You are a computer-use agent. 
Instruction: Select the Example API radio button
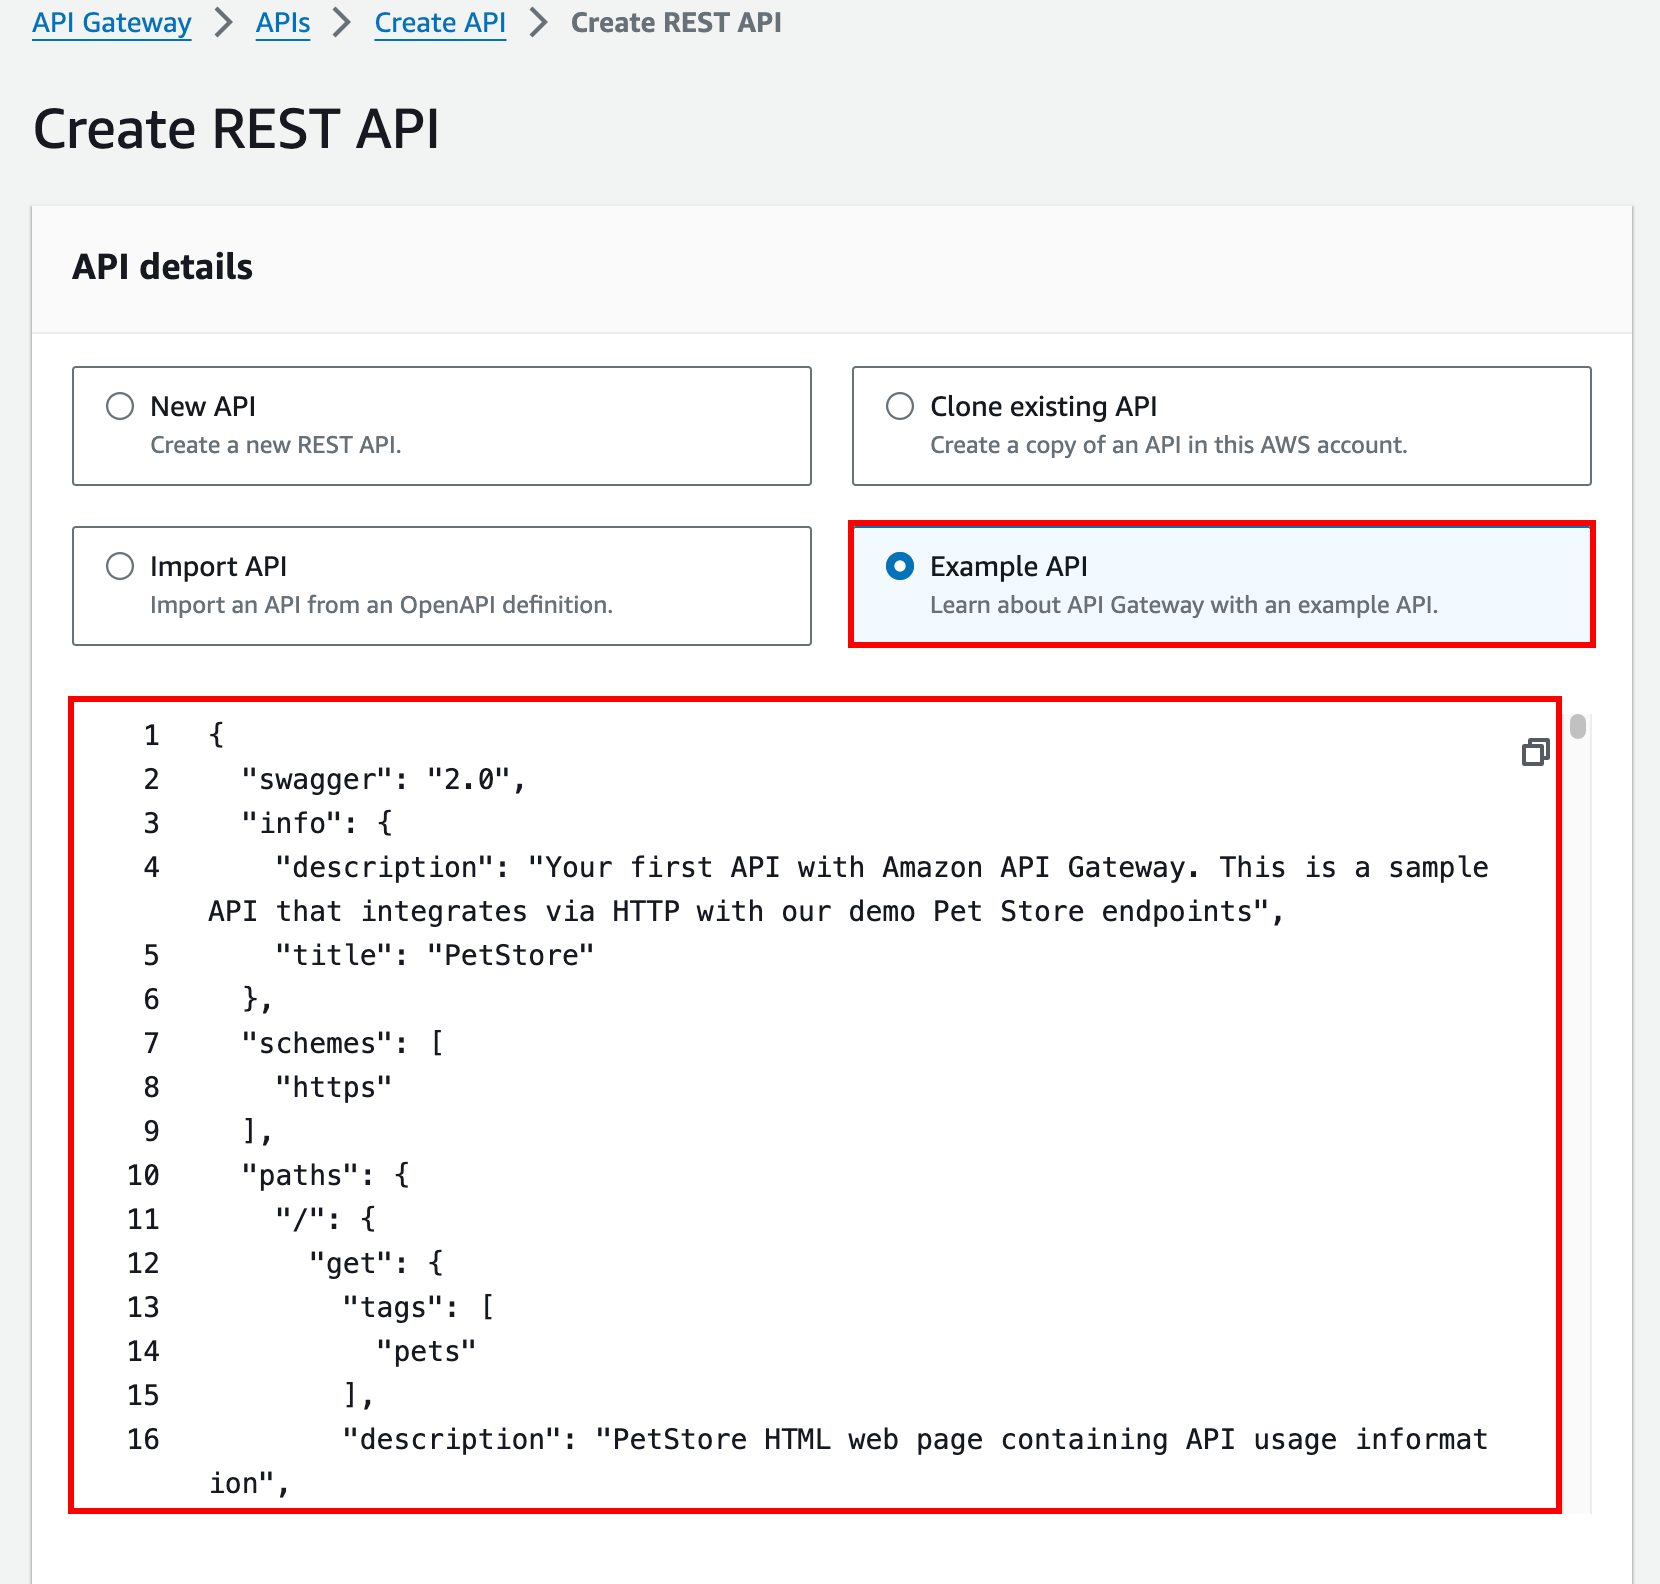(x=900, y=566)
